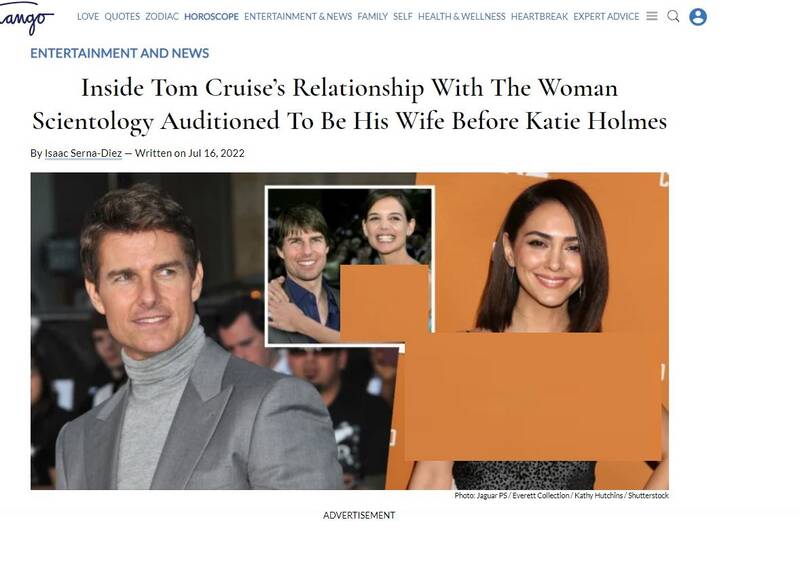Click the main hero article image
The image size is (800, 562).
(x=349, y=331)
